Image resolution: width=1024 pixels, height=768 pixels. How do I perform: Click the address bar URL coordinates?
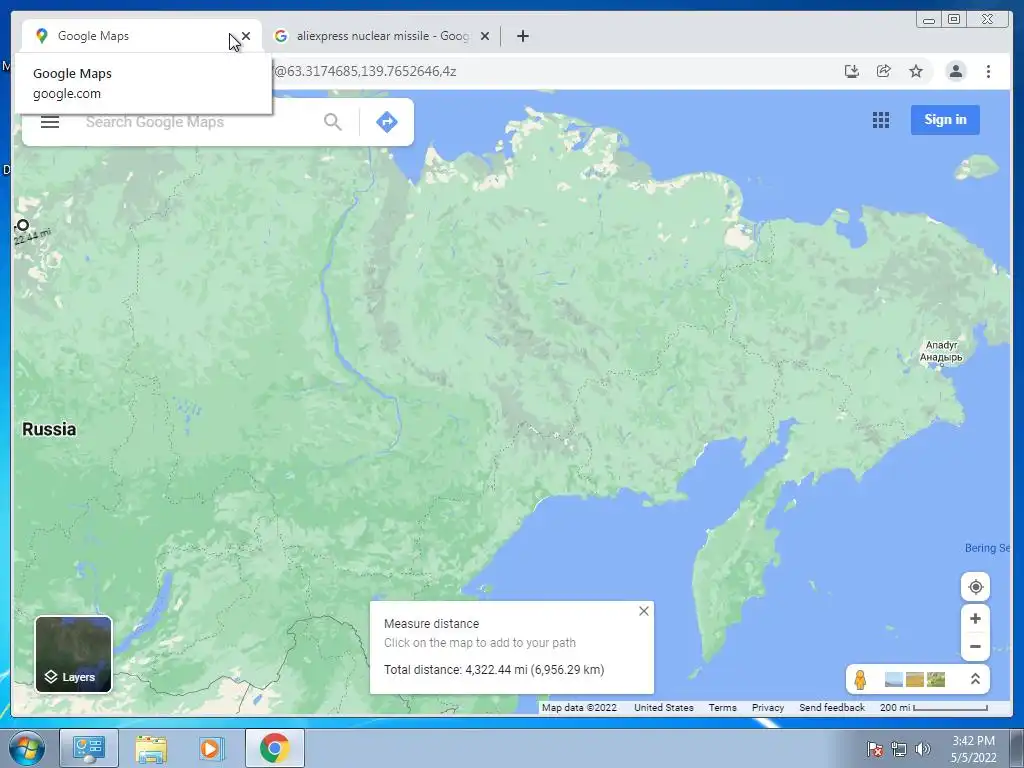[x=365, y=71]
